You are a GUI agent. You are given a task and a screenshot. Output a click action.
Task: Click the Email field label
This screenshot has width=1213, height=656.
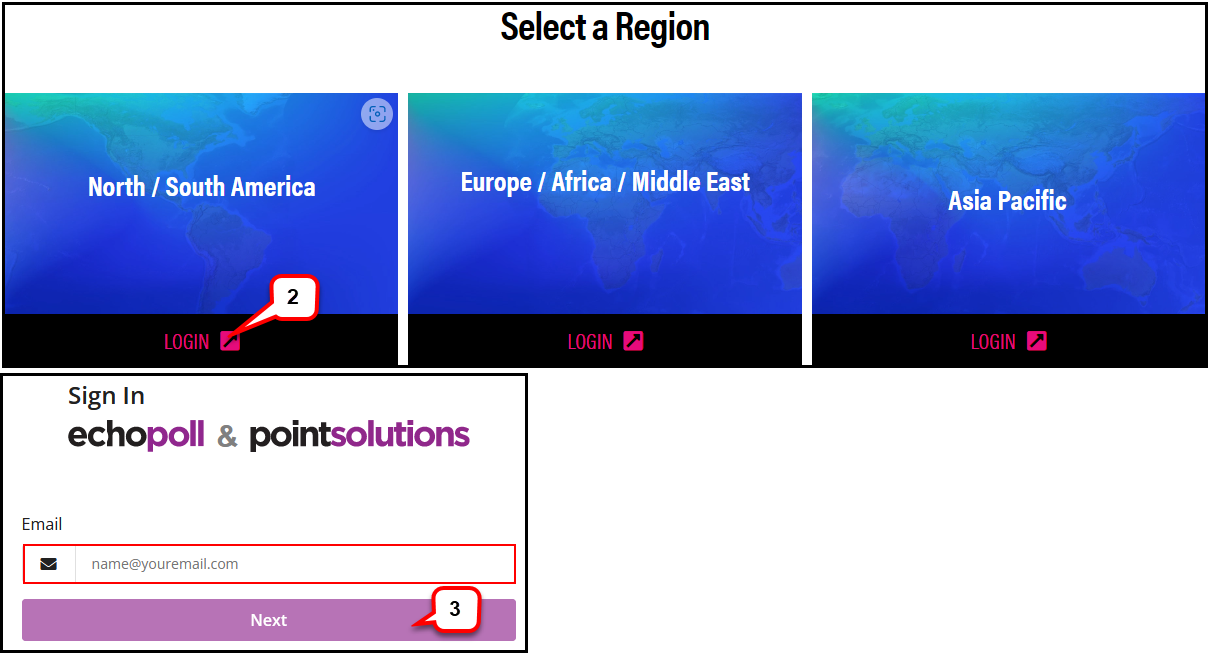(42, 524)
